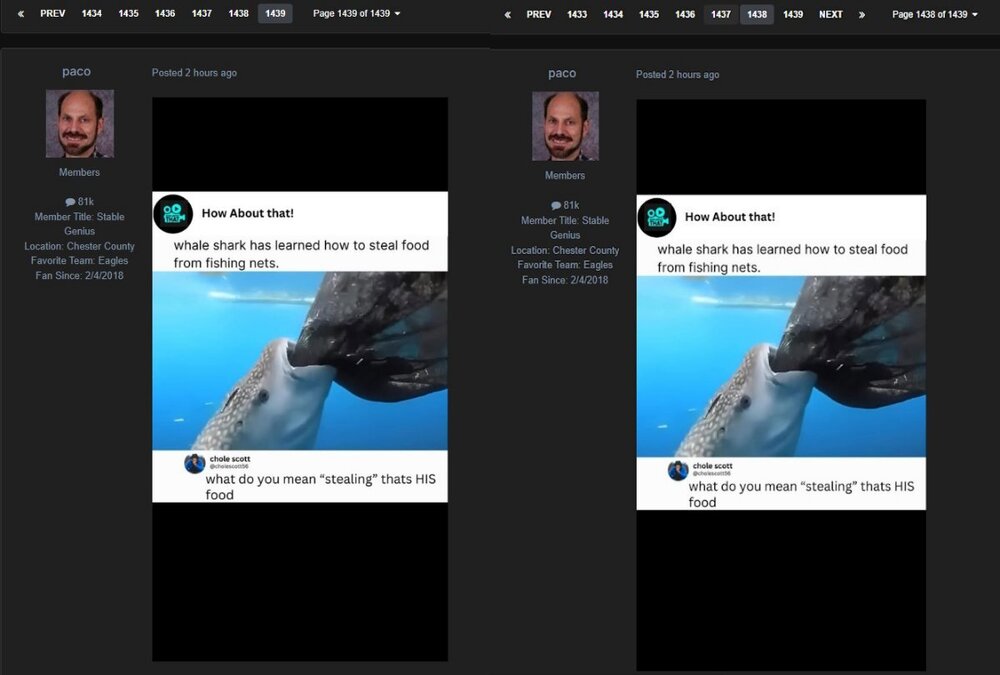
Task: Select current page 1439 in left pagination
Action: point(275,13)
